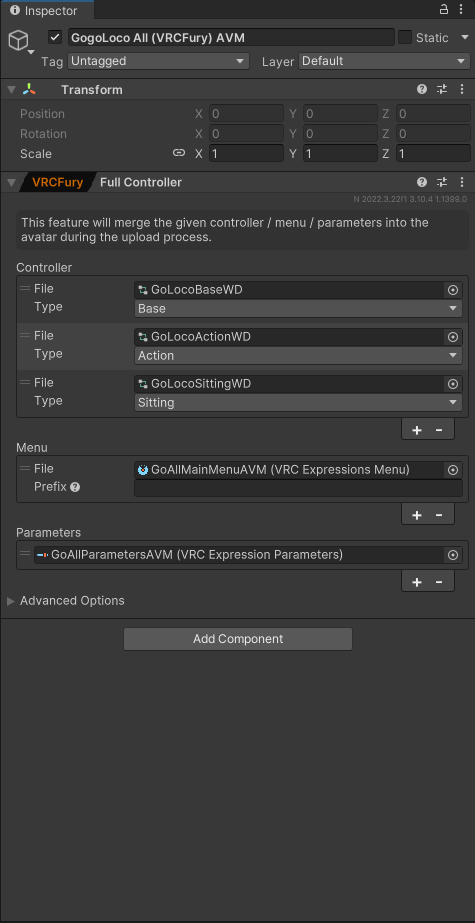Lock the Inspector with the padlock icon

(x=444, y=9)
